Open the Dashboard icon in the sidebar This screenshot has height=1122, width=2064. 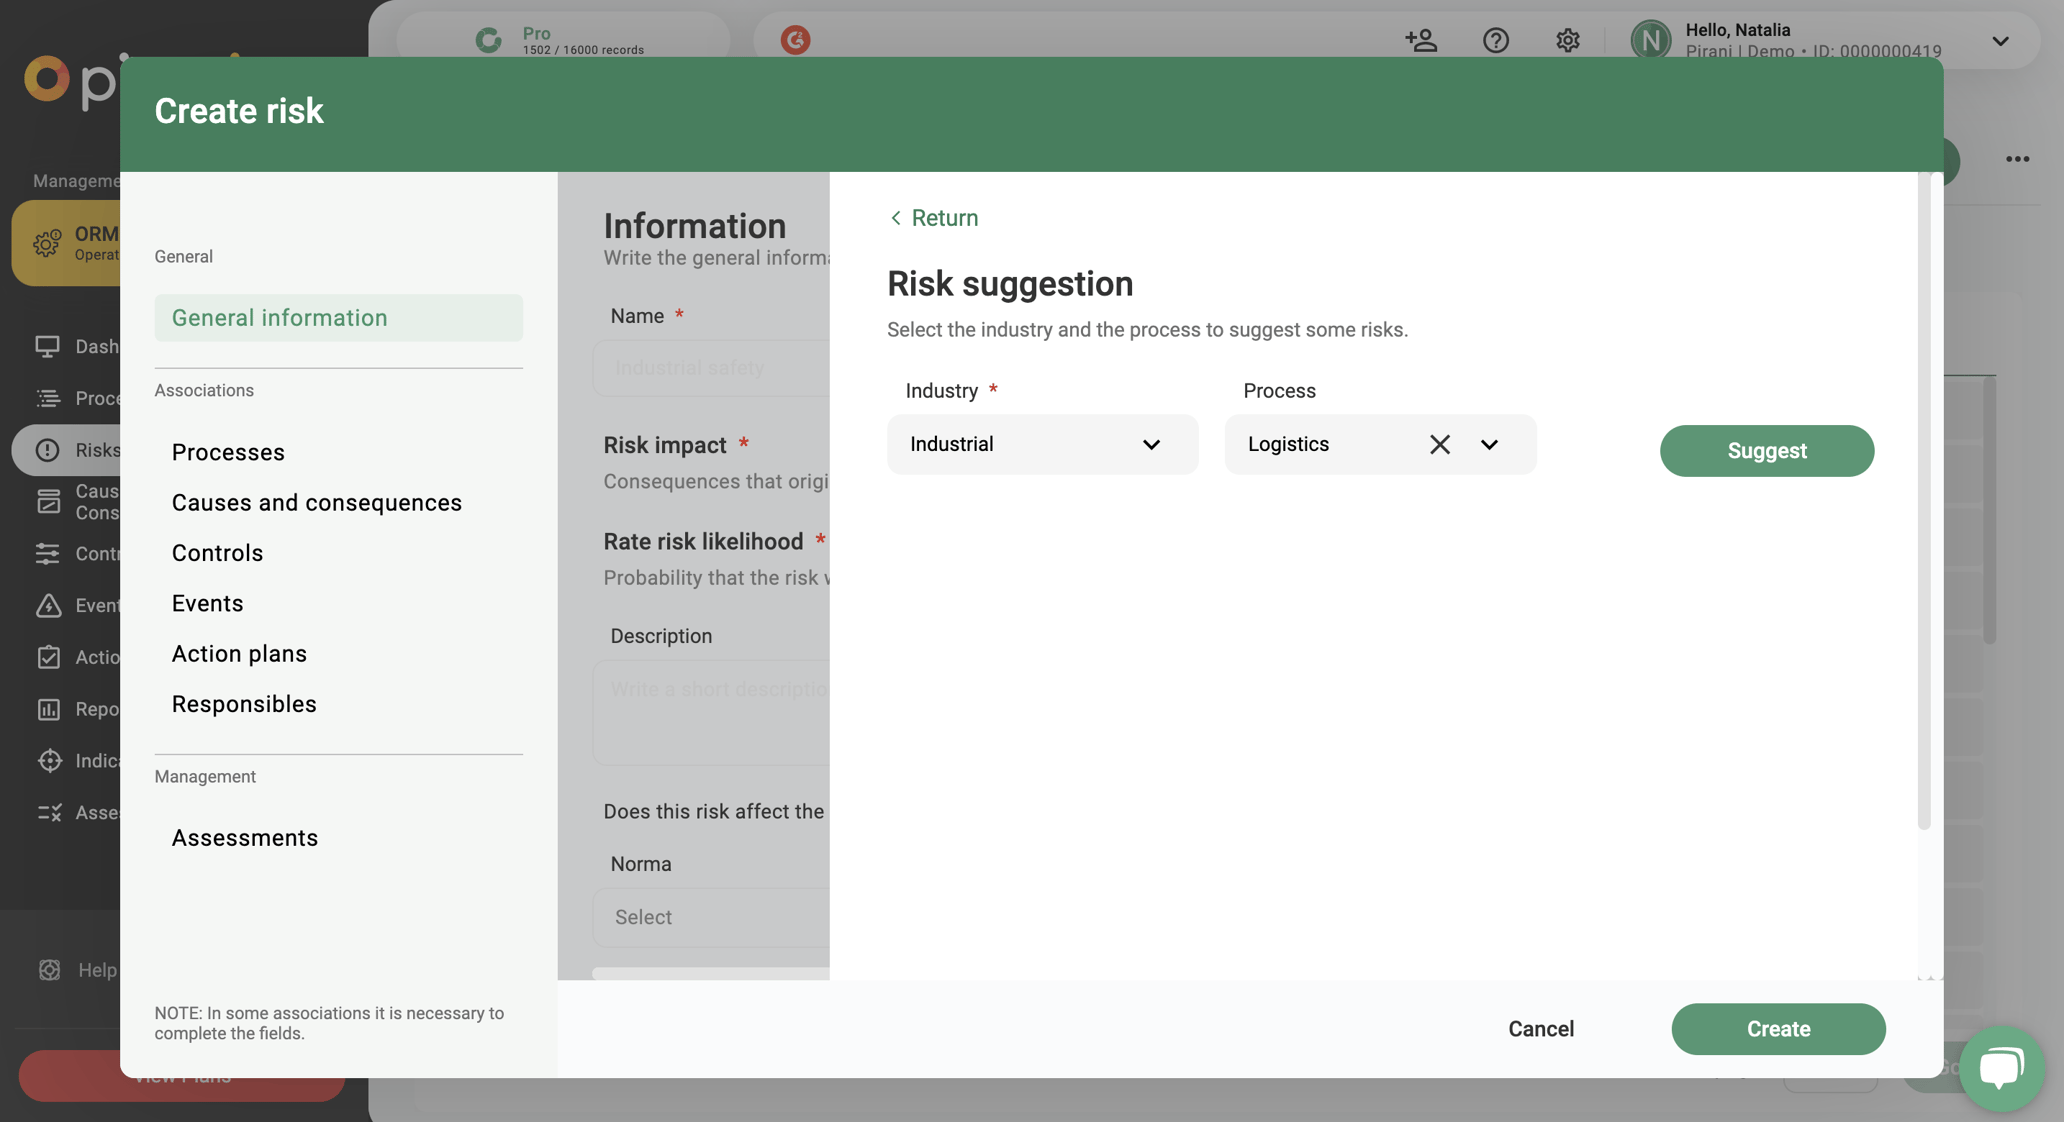(x=48, y=346)
